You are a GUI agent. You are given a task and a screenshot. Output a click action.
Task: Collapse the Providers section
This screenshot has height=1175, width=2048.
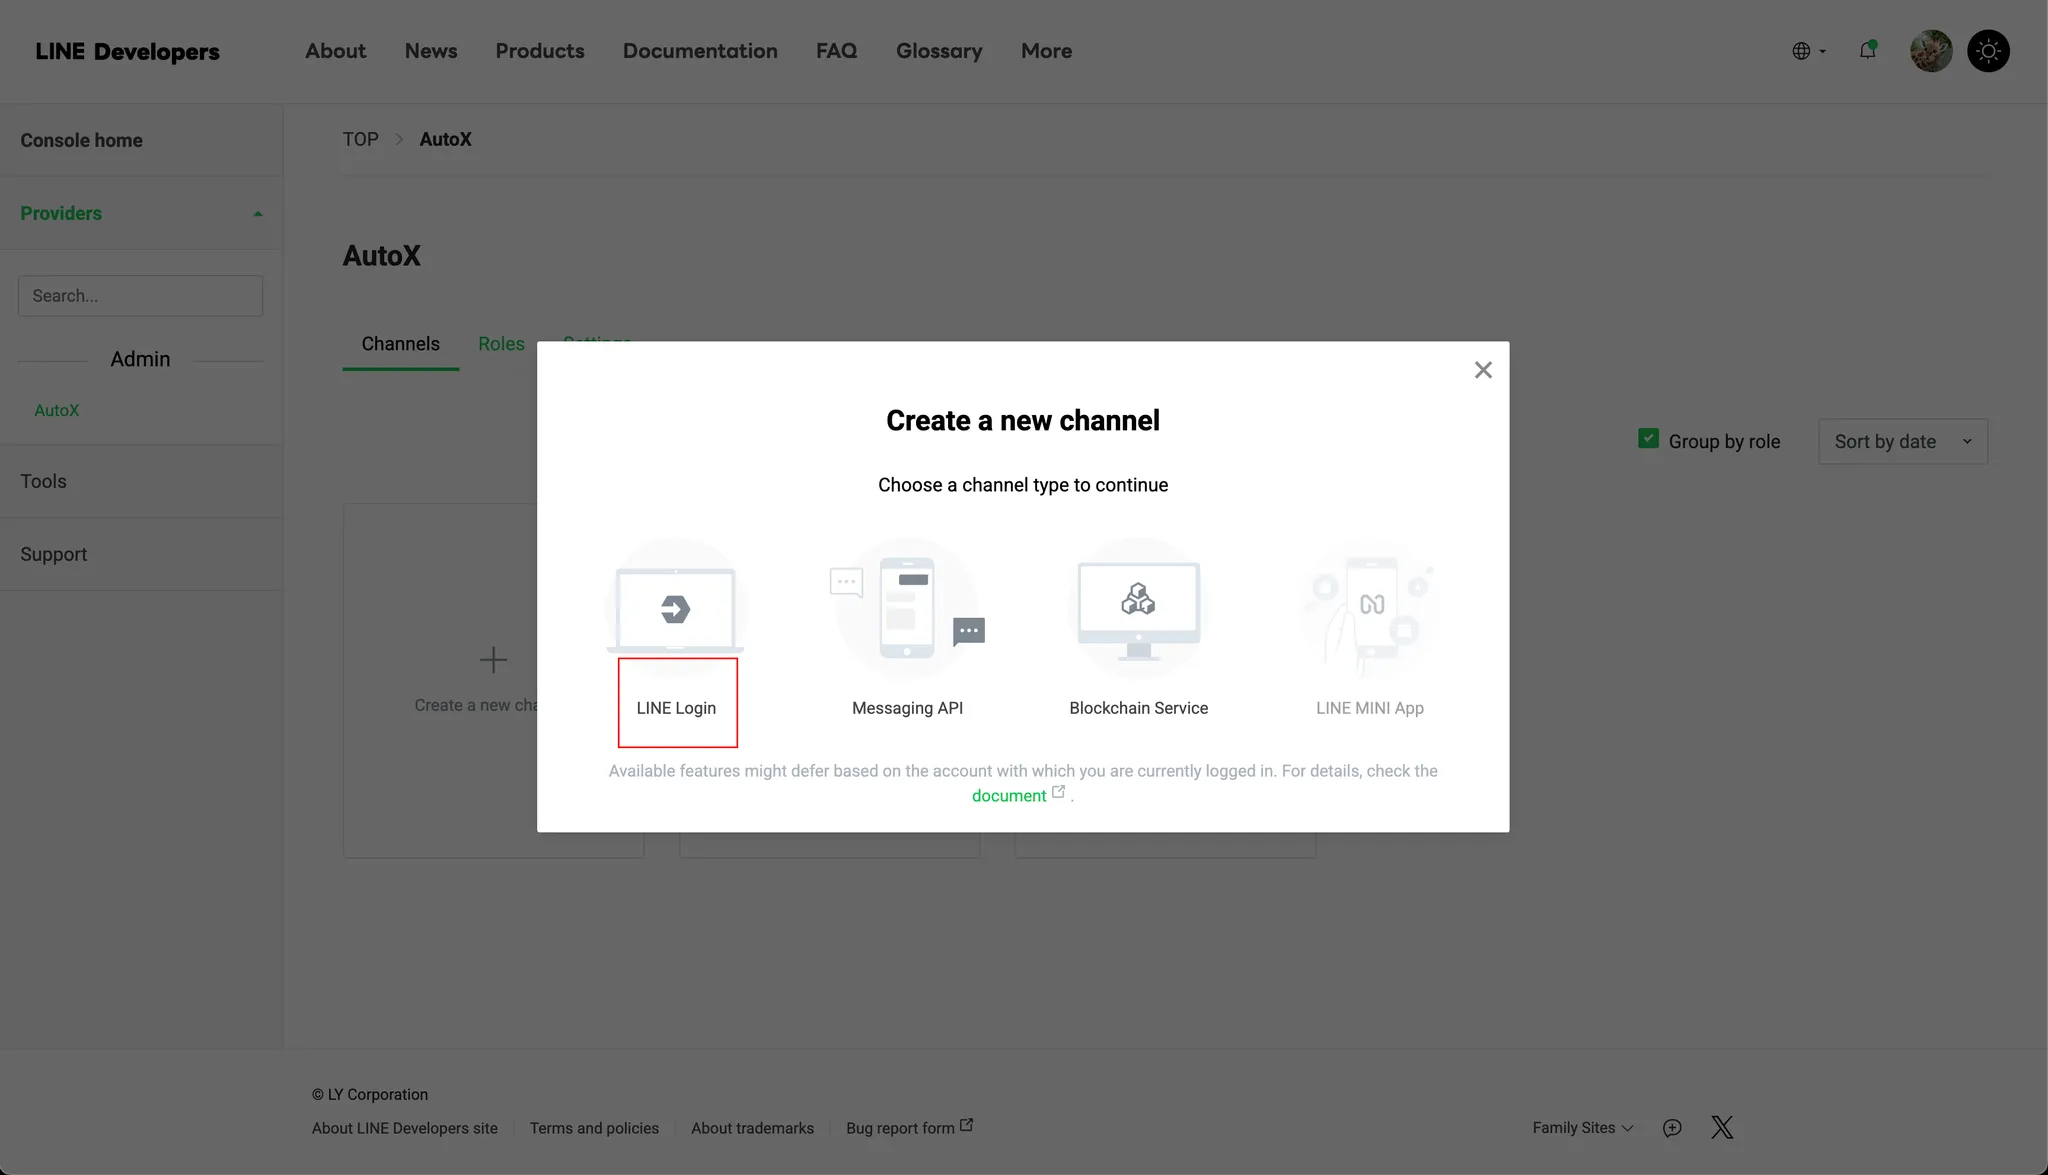click(x=257, y=214)
